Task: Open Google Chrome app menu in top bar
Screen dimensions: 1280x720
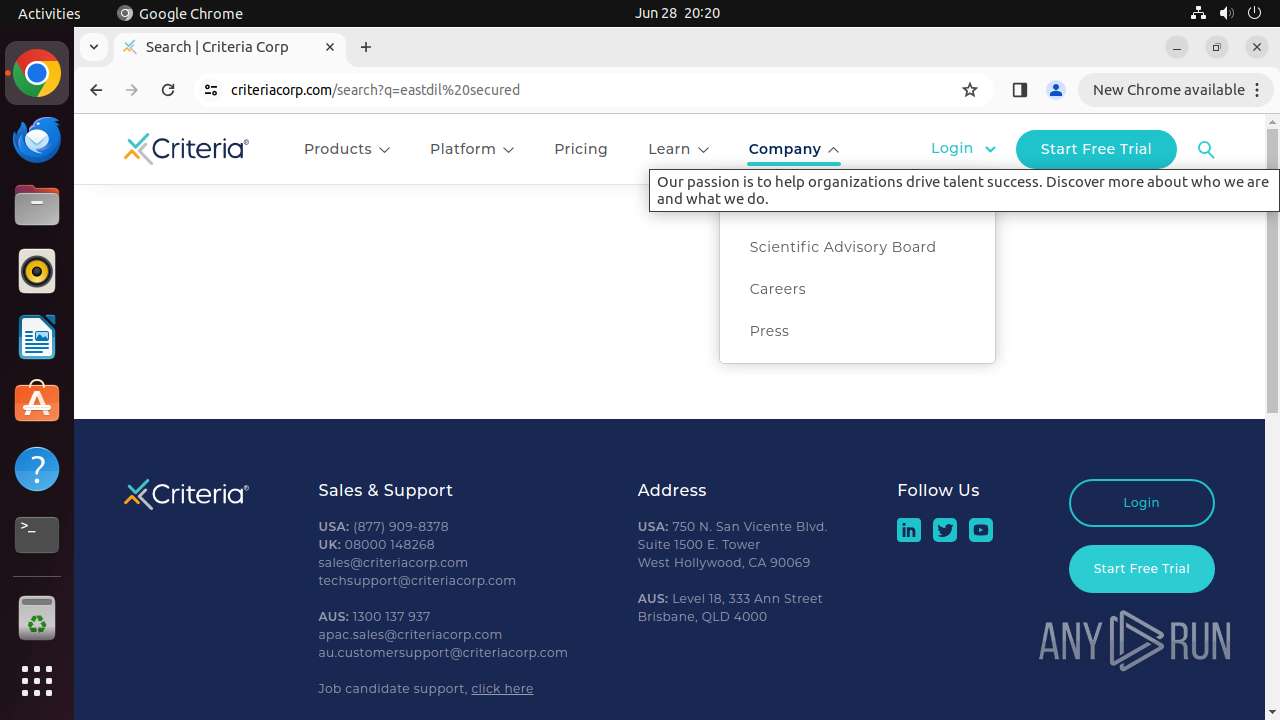Action: click(x=180, y=13)
